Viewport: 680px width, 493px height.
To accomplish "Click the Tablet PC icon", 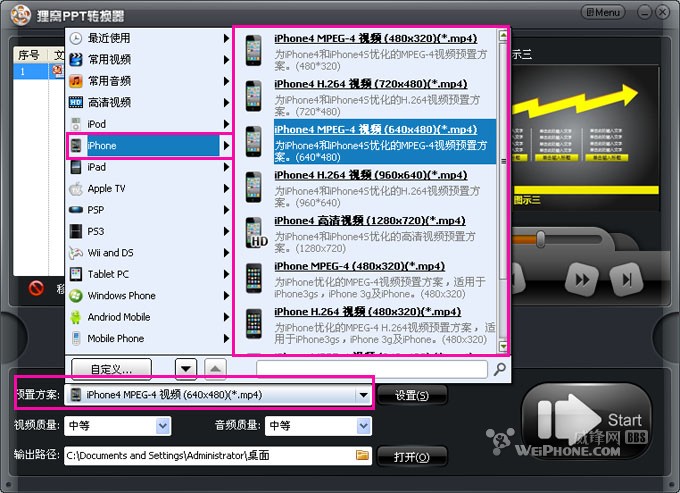I will pyautogui.click(x=76, y=274).
